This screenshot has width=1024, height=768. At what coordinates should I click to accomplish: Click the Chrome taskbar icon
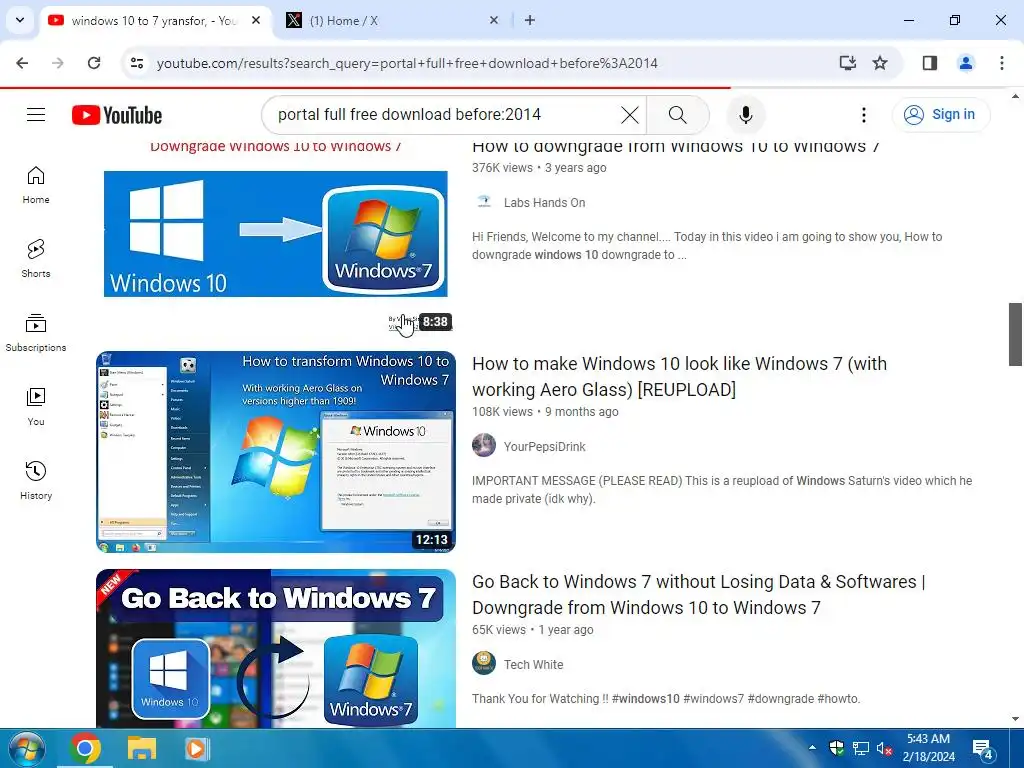[x=86, y=749]
